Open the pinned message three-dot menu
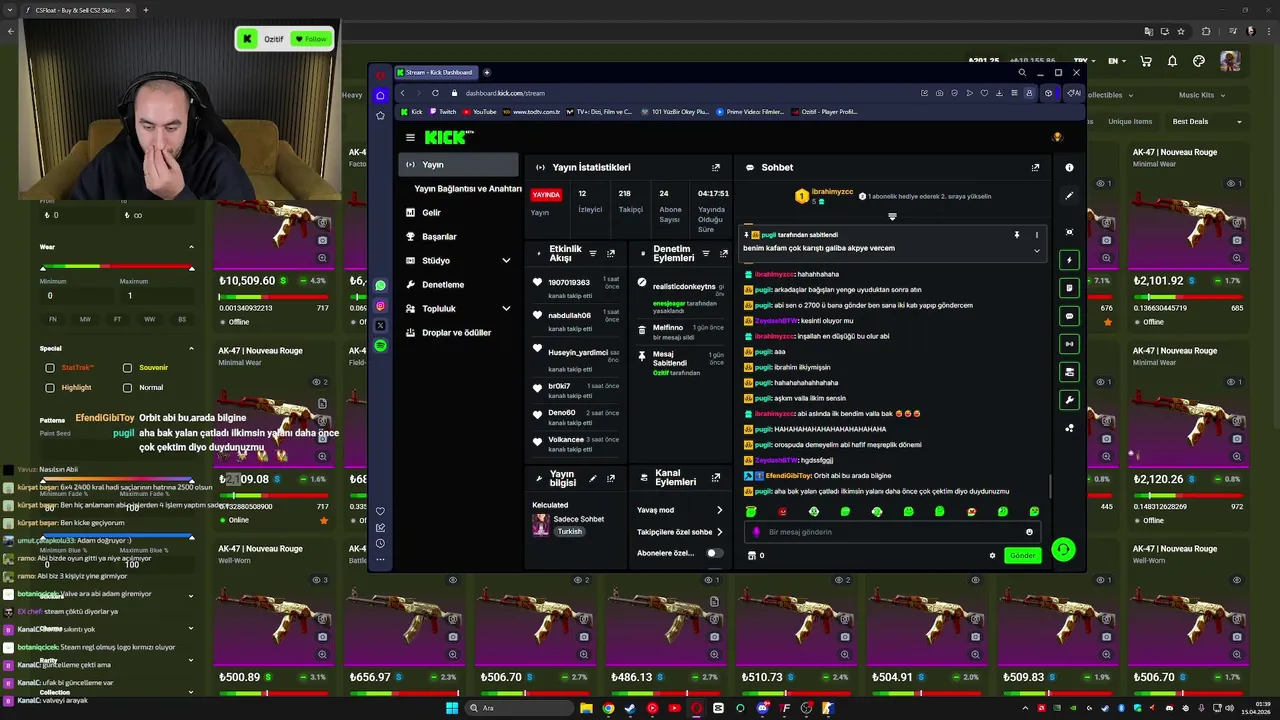The height and width of the screenshot is (720, 1280). pos(1037,235)
